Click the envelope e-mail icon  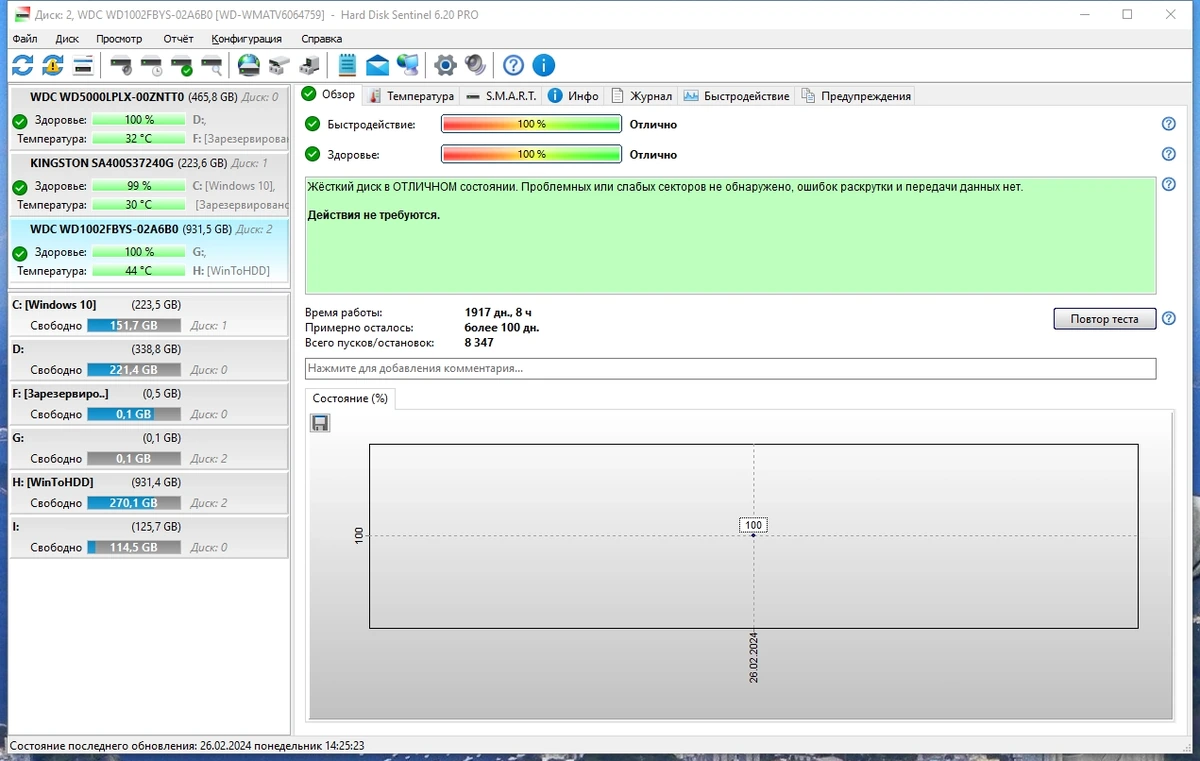point(377,66)
